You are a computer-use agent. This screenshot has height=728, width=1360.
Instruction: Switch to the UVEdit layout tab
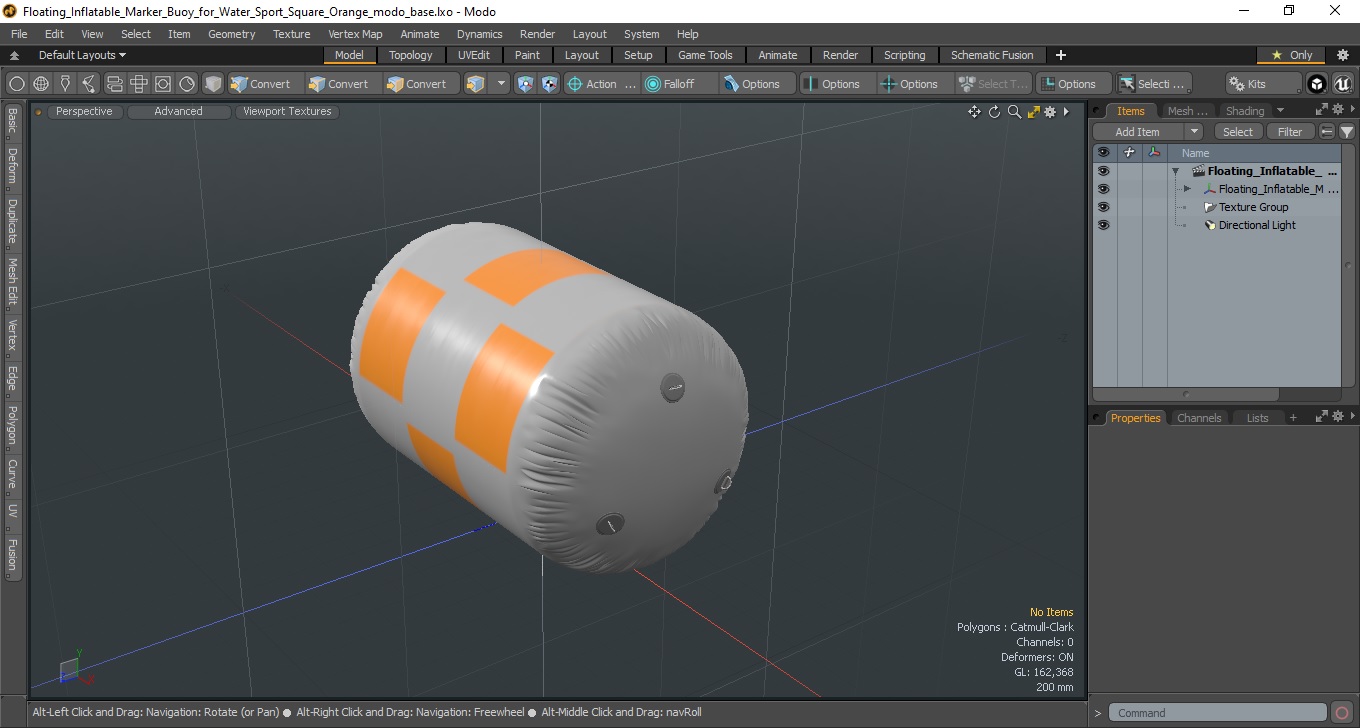[x=474, y=55]
